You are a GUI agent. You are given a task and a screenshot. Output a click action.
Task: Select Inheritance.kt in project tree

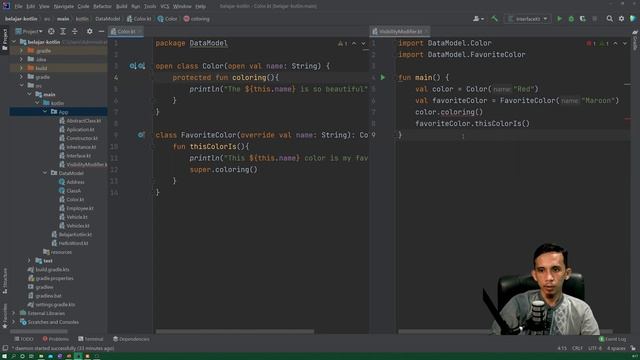[x=78, y=147]
